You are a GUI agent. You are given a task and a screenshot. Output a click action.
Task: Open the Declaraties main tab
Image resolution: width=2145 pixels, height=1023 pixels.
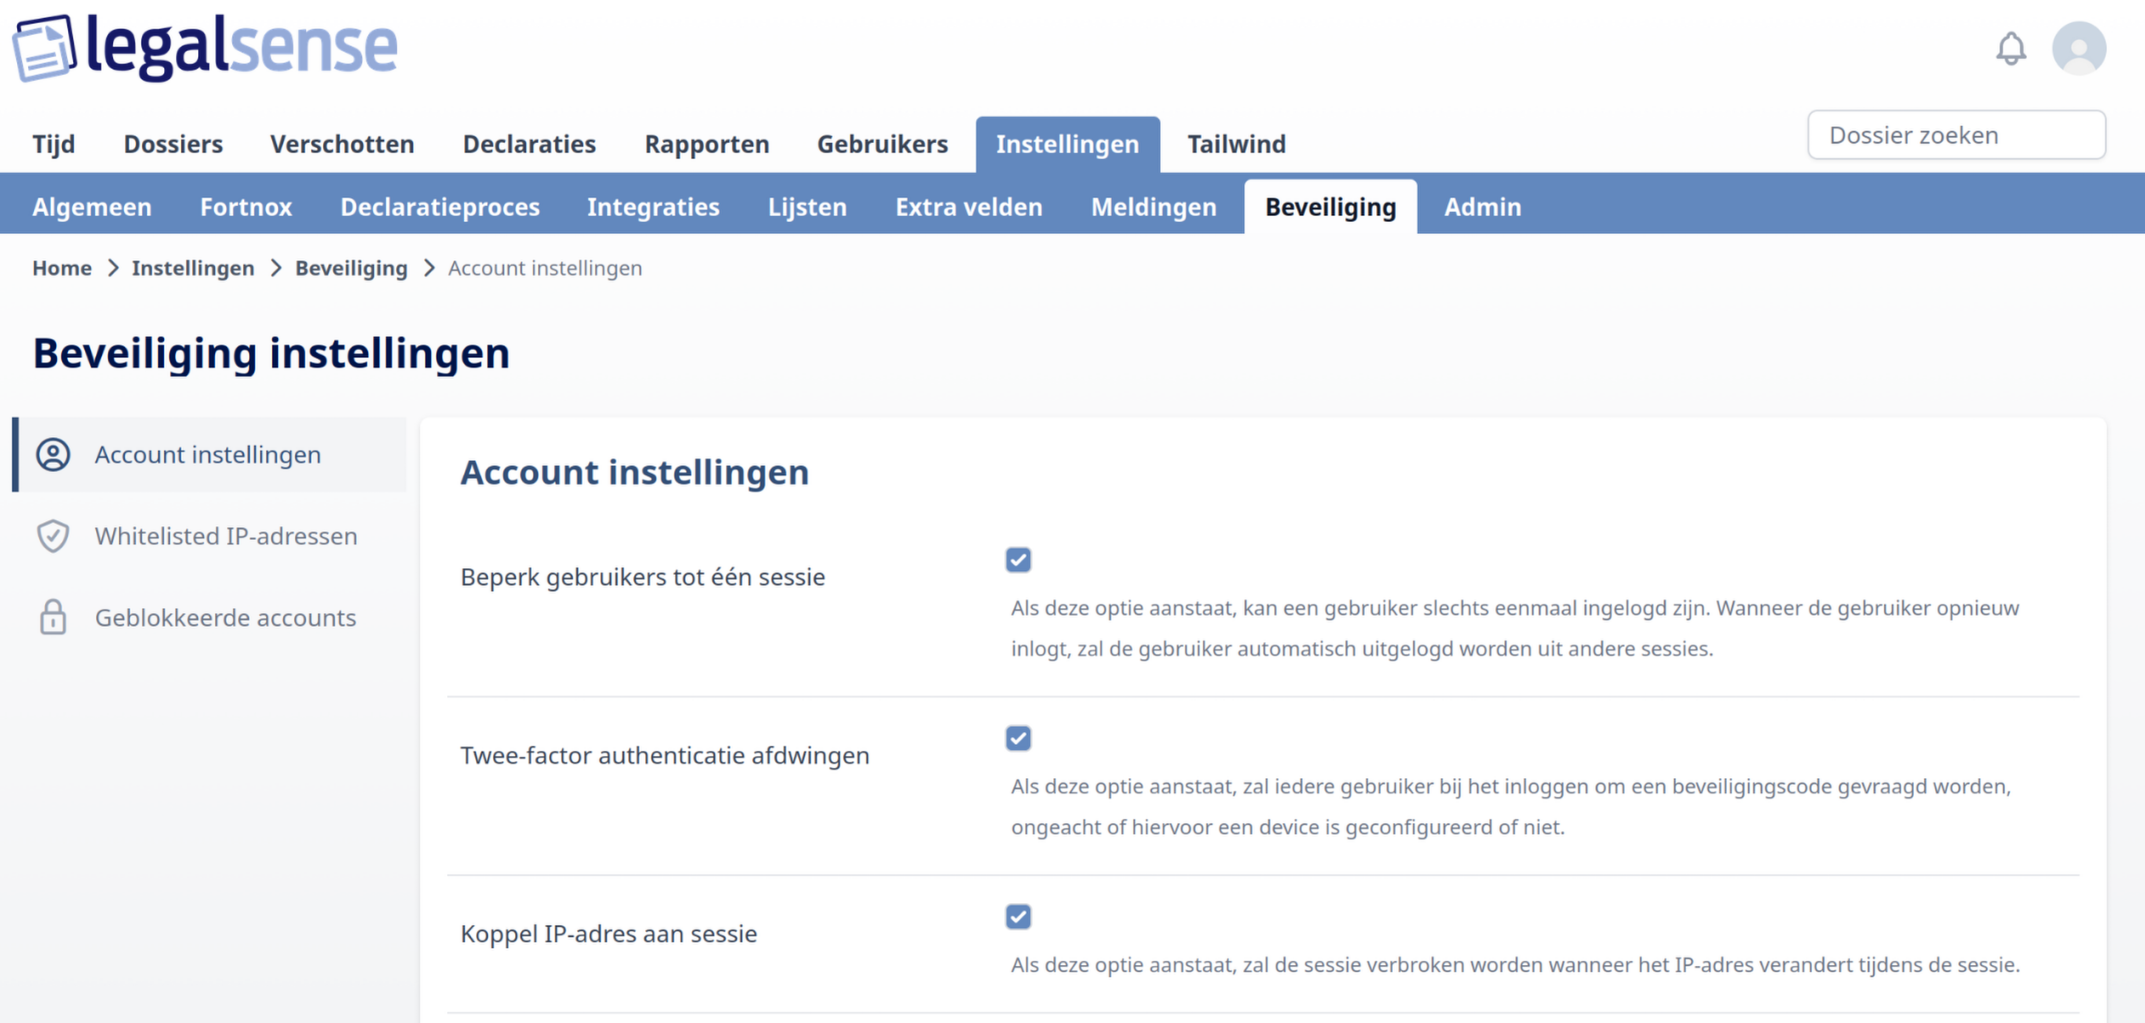coord(529,144)
